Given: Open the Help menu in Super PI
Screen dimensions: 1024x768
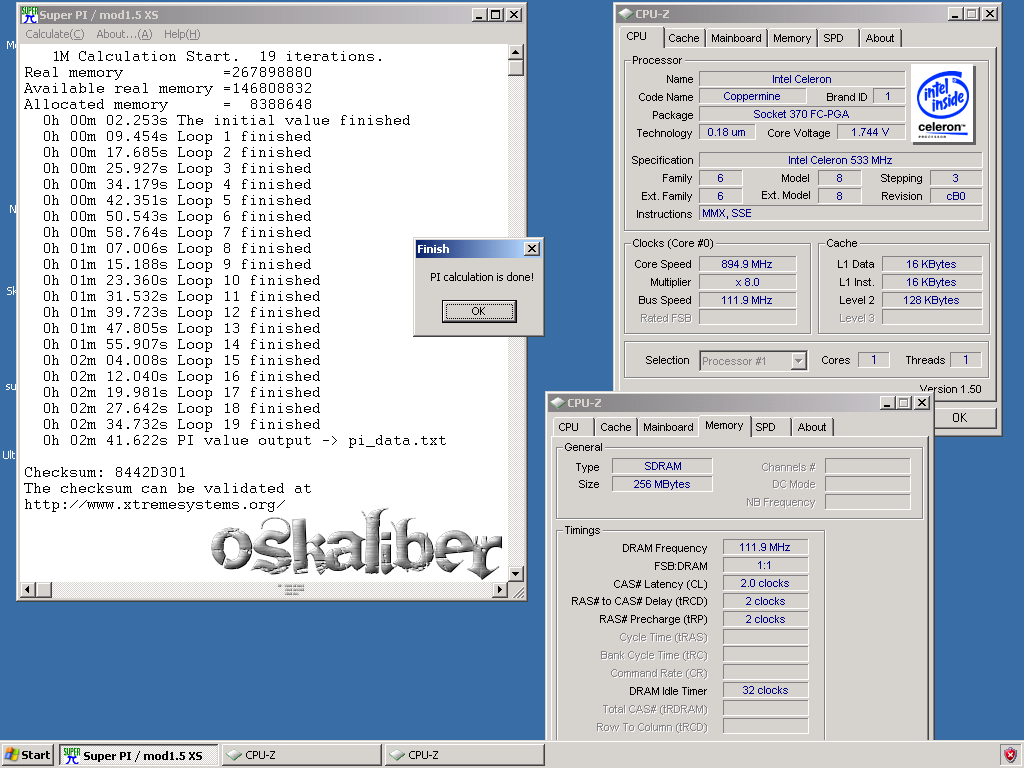Looking at the screenshot, I should 182,34.
